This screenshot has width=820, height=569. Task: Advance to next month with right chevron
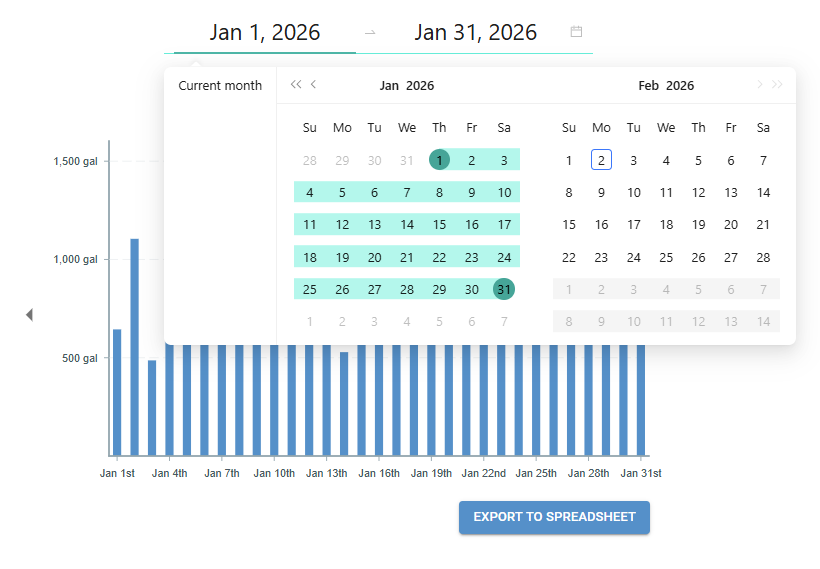[x=759, y=85]
